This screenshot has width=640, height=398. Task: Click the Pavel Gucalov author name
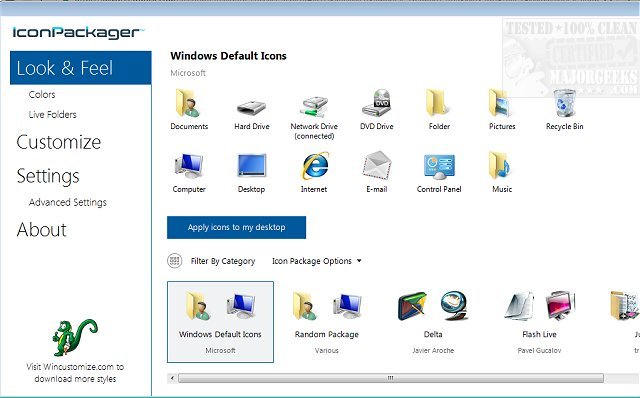539,350
